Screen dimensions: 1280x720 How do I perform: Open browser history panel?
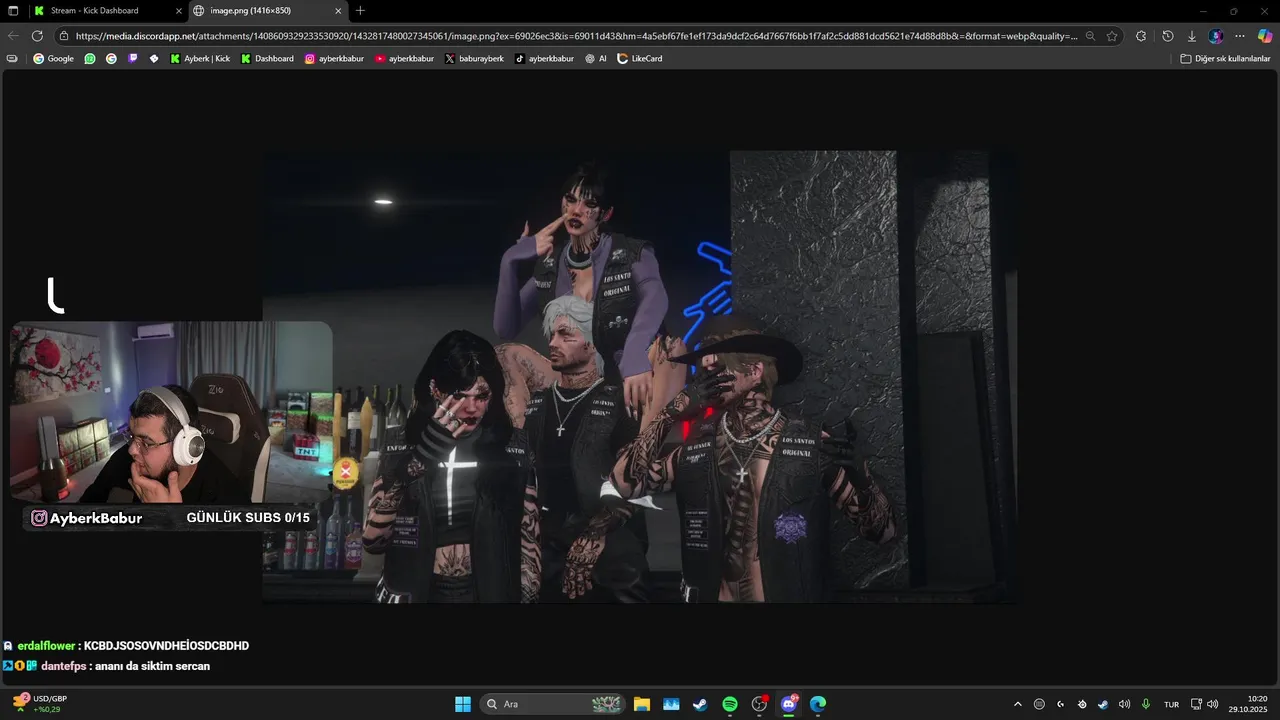1167,36
